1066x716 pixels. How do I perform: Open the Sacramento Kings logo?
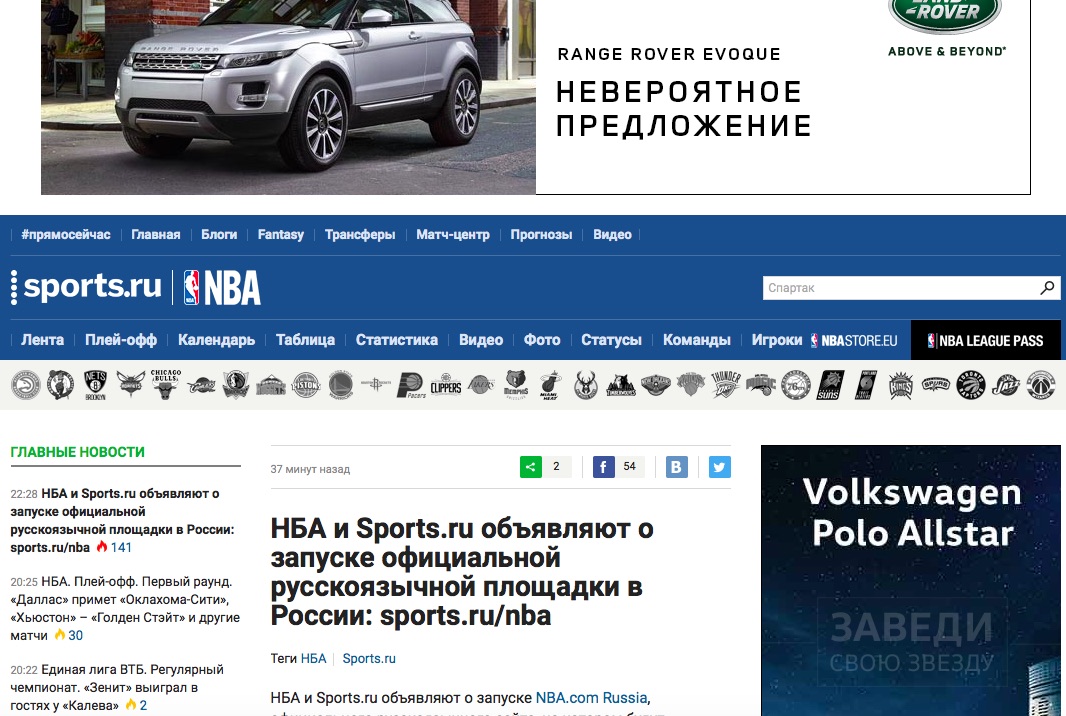901,385
